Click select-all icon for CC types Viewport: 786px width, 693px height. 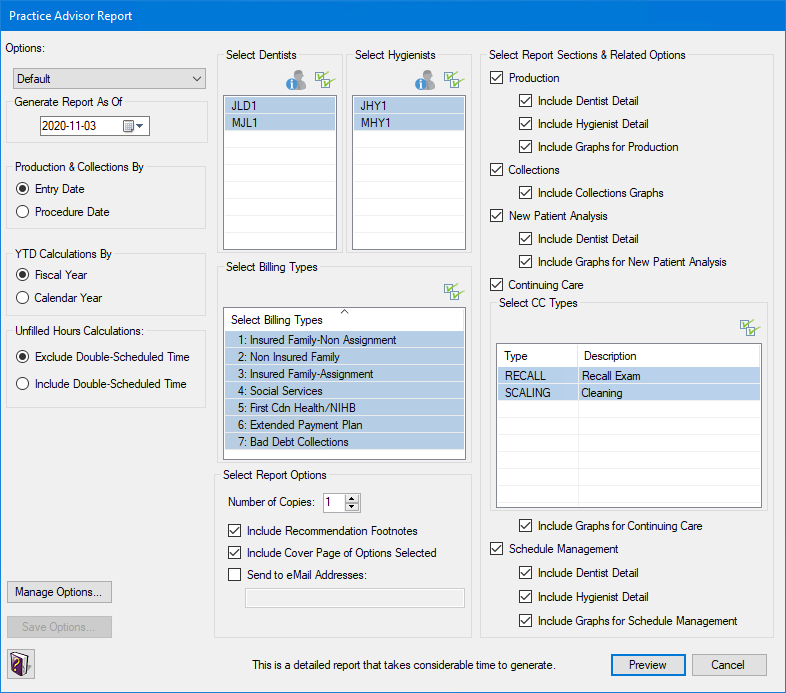point(750,327)
